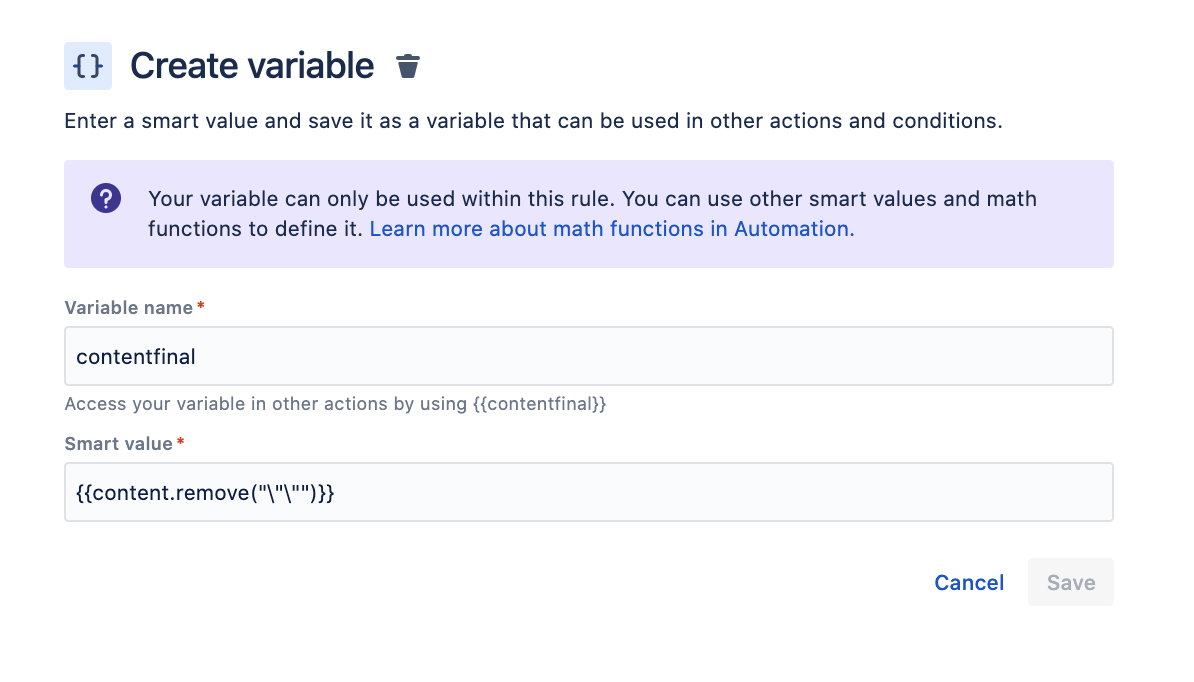
Task: Delete this component with the trash icon
Action: coord(408,67)
